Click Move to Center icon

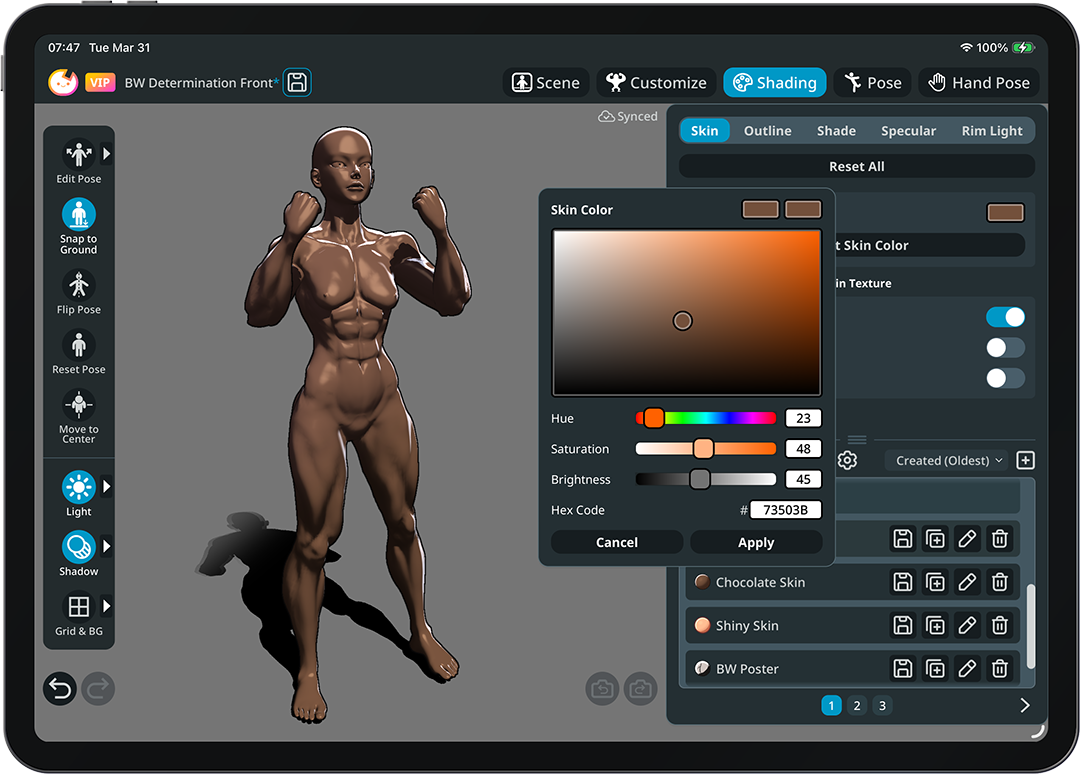pos(78,405)
